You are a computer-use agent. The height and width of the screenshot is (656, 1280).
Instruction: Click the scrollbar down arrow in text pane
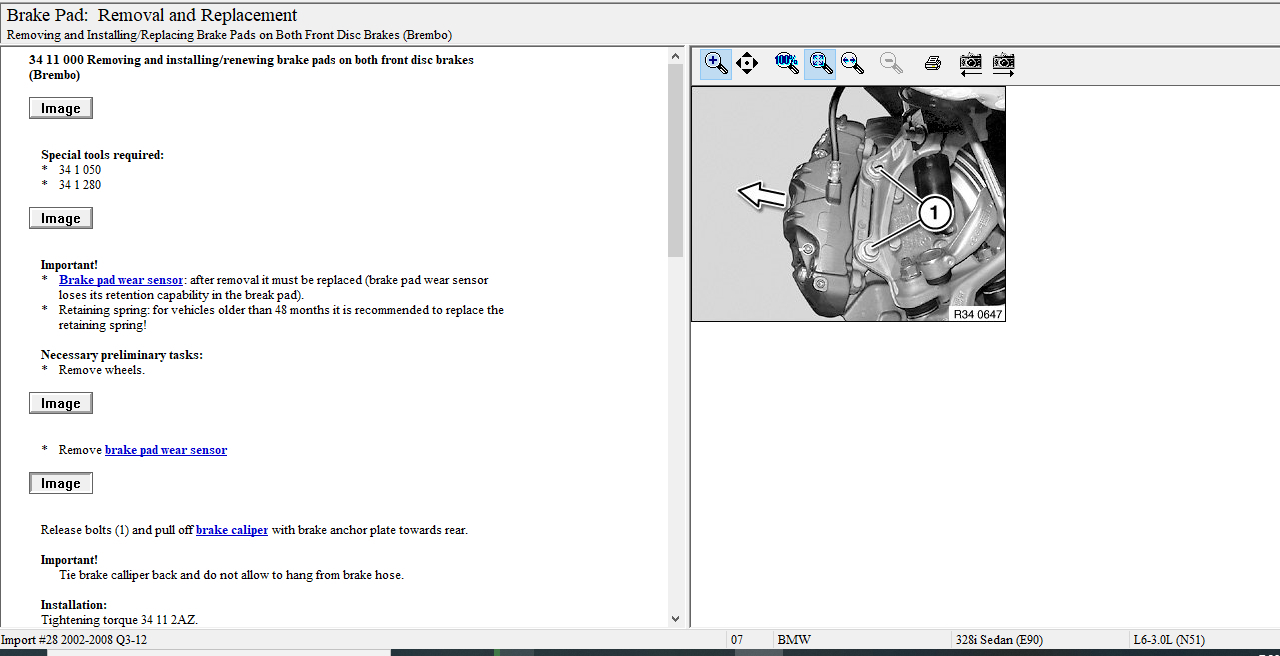point(675,619)
